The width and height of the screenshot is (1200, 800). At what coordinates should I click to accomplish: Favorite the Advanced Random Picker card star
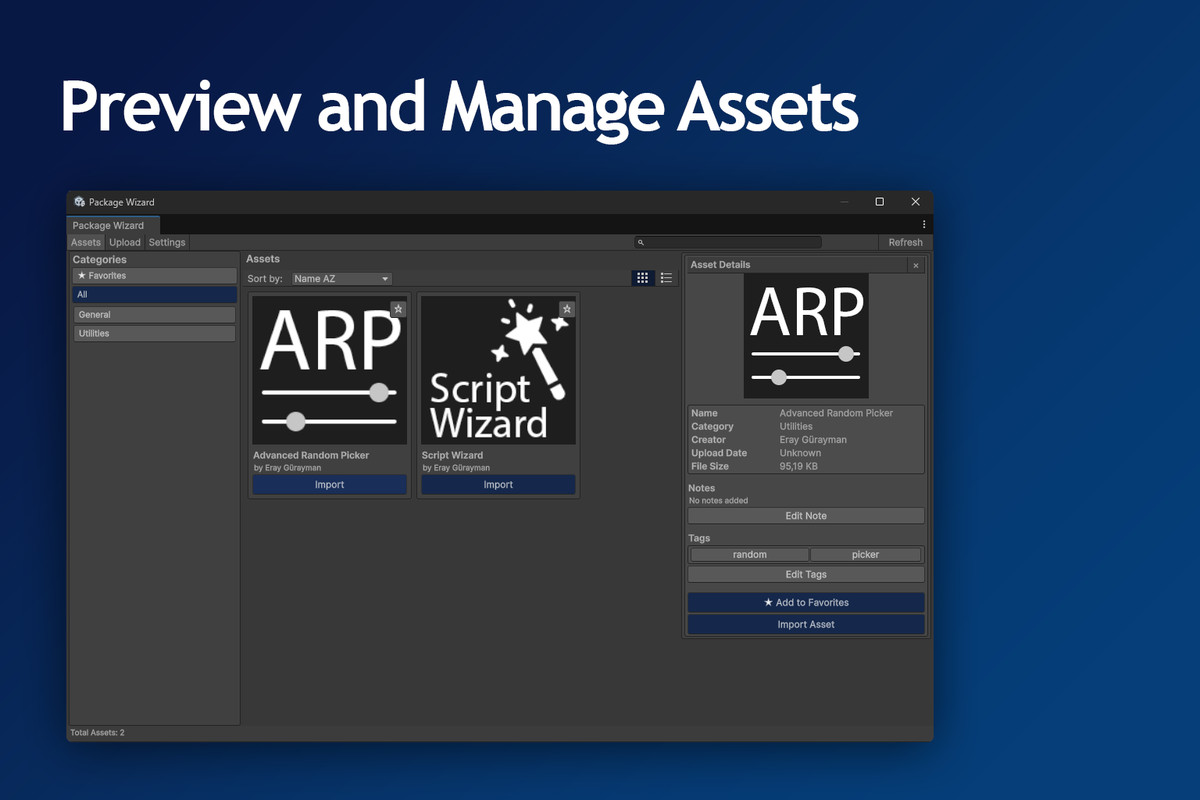pos(398,309)
